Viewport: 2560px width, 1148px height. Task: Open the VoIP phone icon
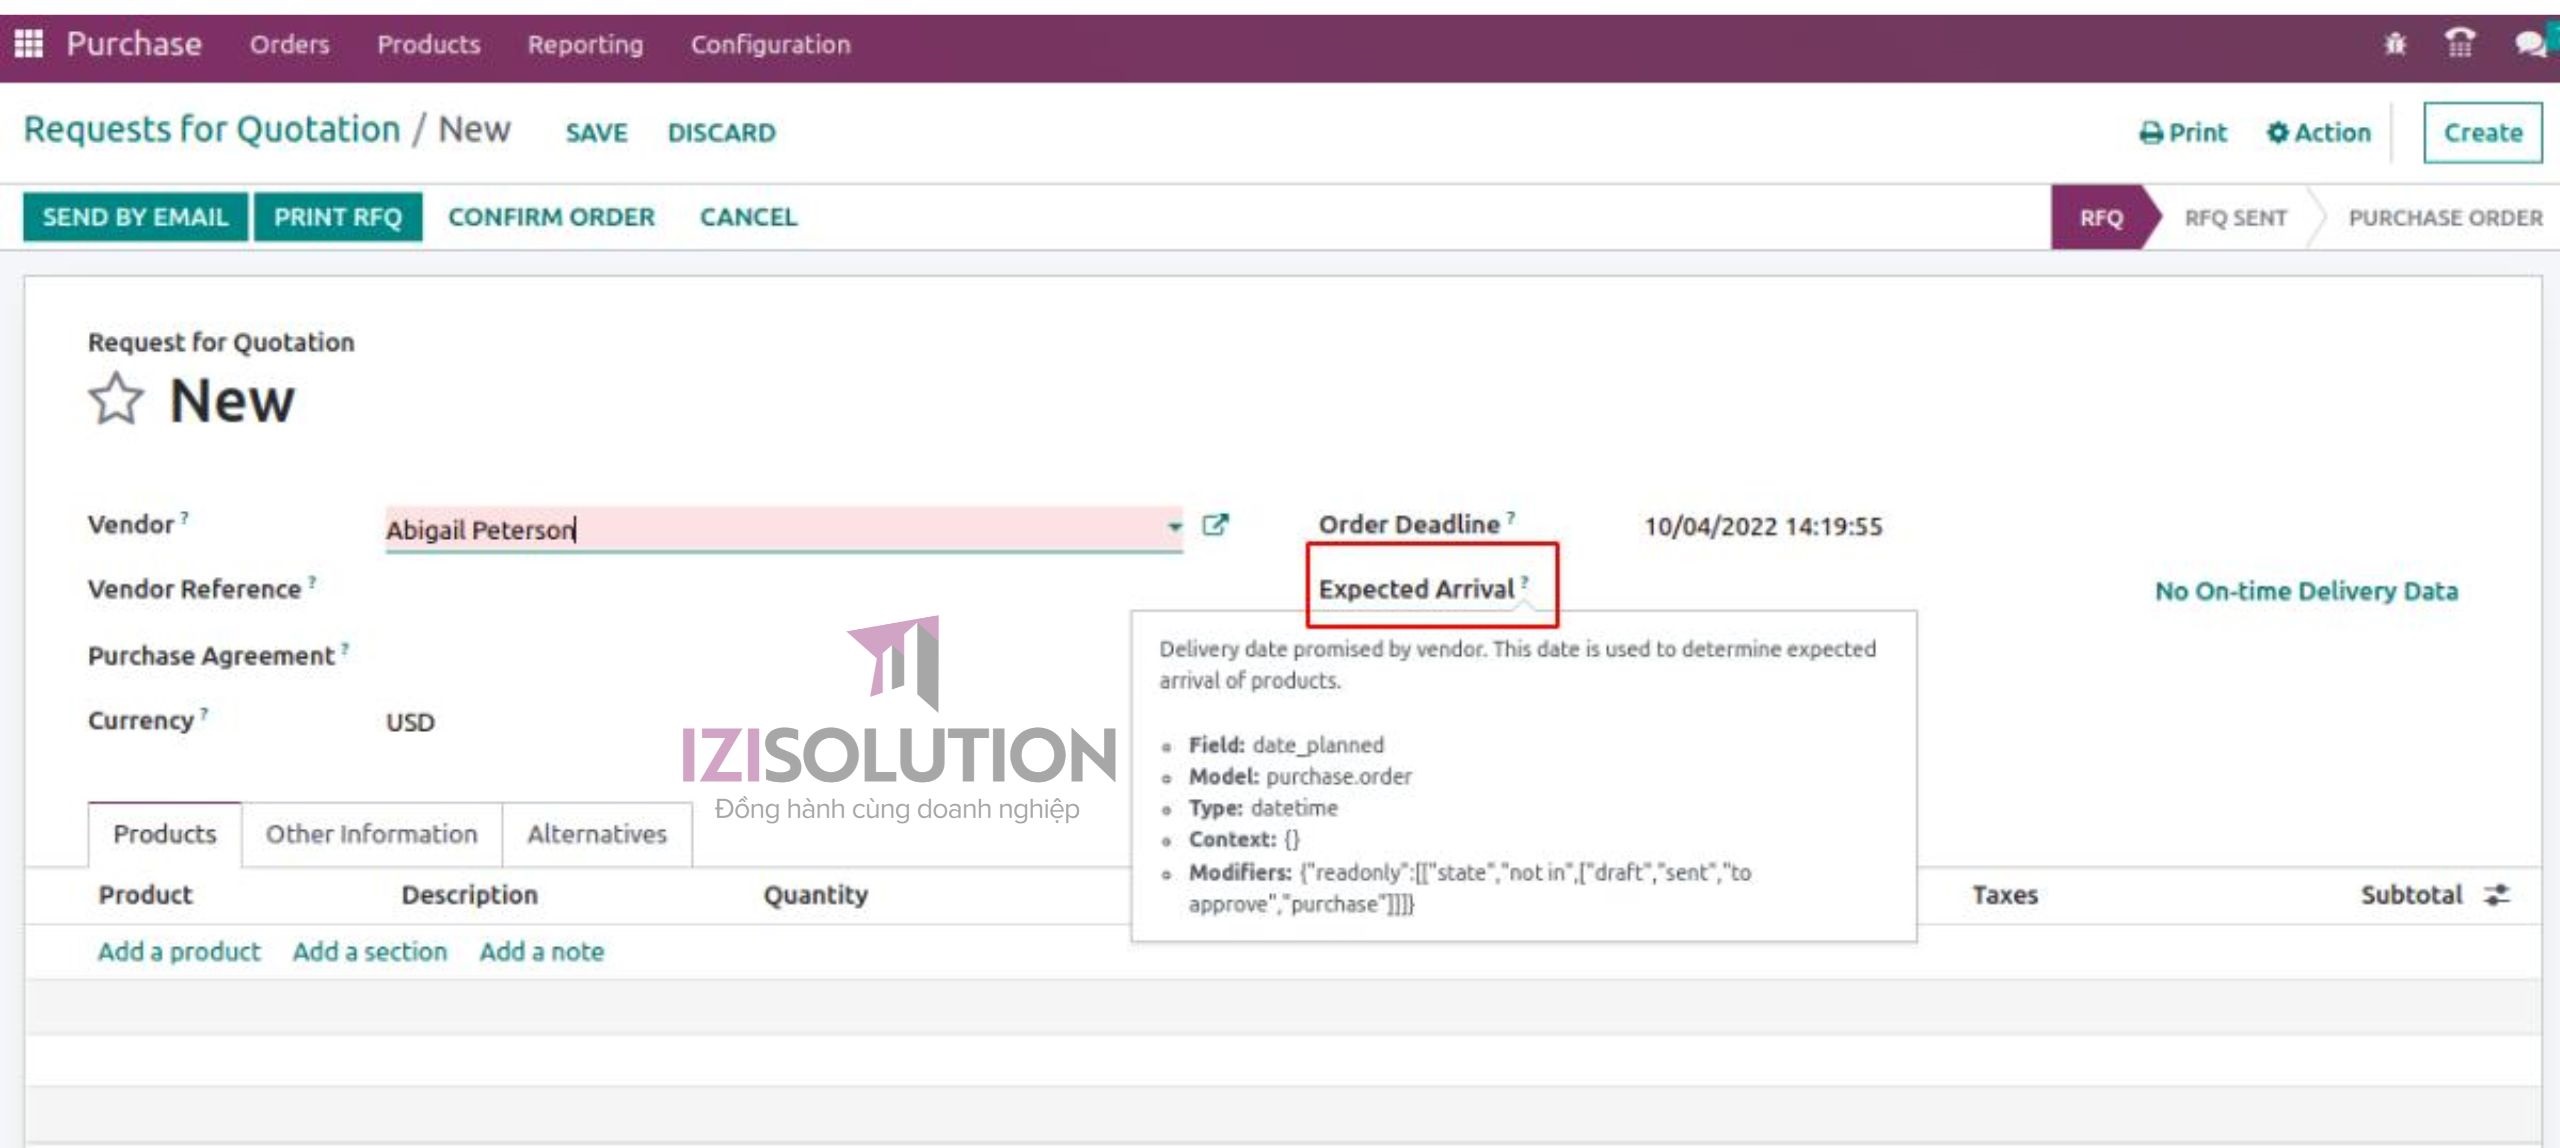tap(2459, 44)
